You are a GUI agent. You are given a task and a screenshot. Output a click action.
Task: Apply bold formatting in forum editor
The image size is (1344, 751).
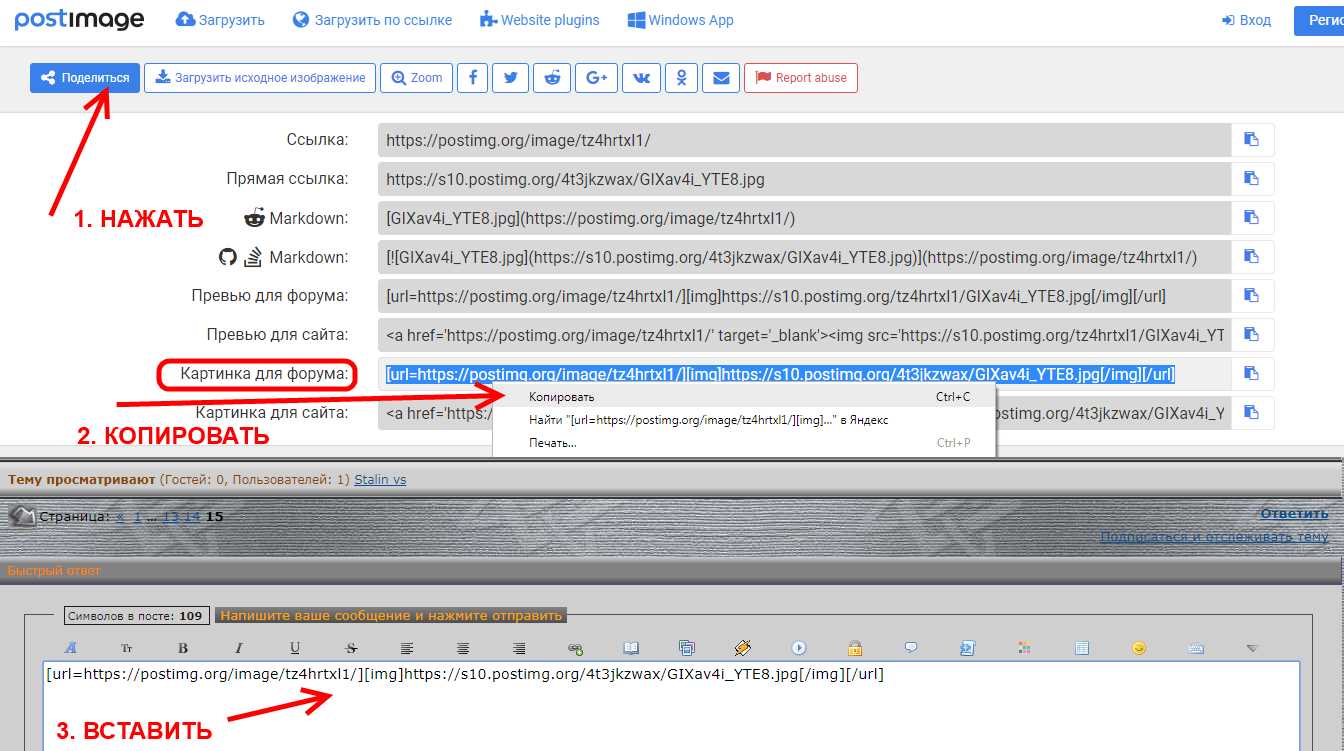pos(183,648)
